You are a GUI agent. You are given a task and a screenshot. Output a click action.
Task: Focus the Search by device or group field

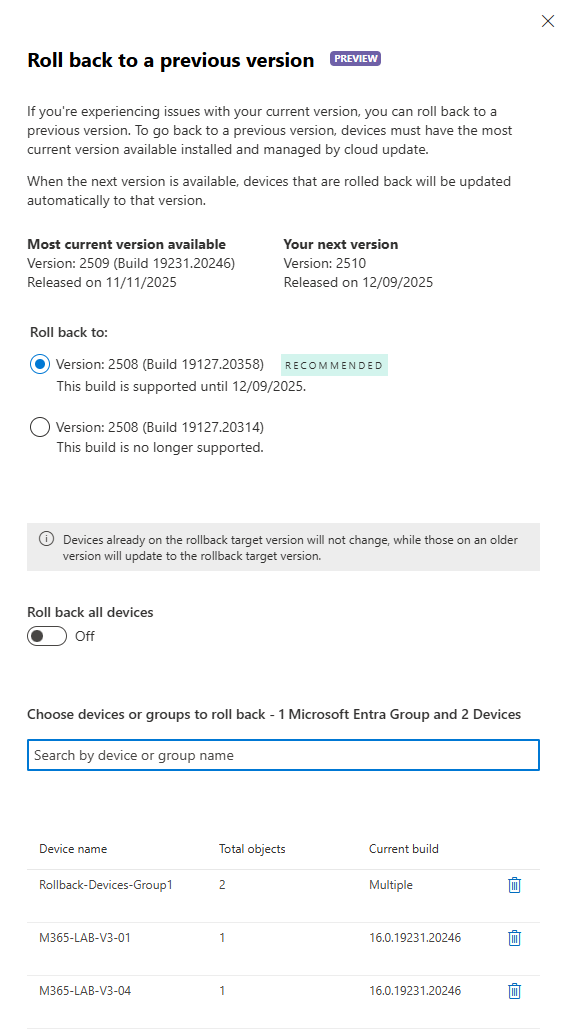pyautogui.click(x=284, y=755)
